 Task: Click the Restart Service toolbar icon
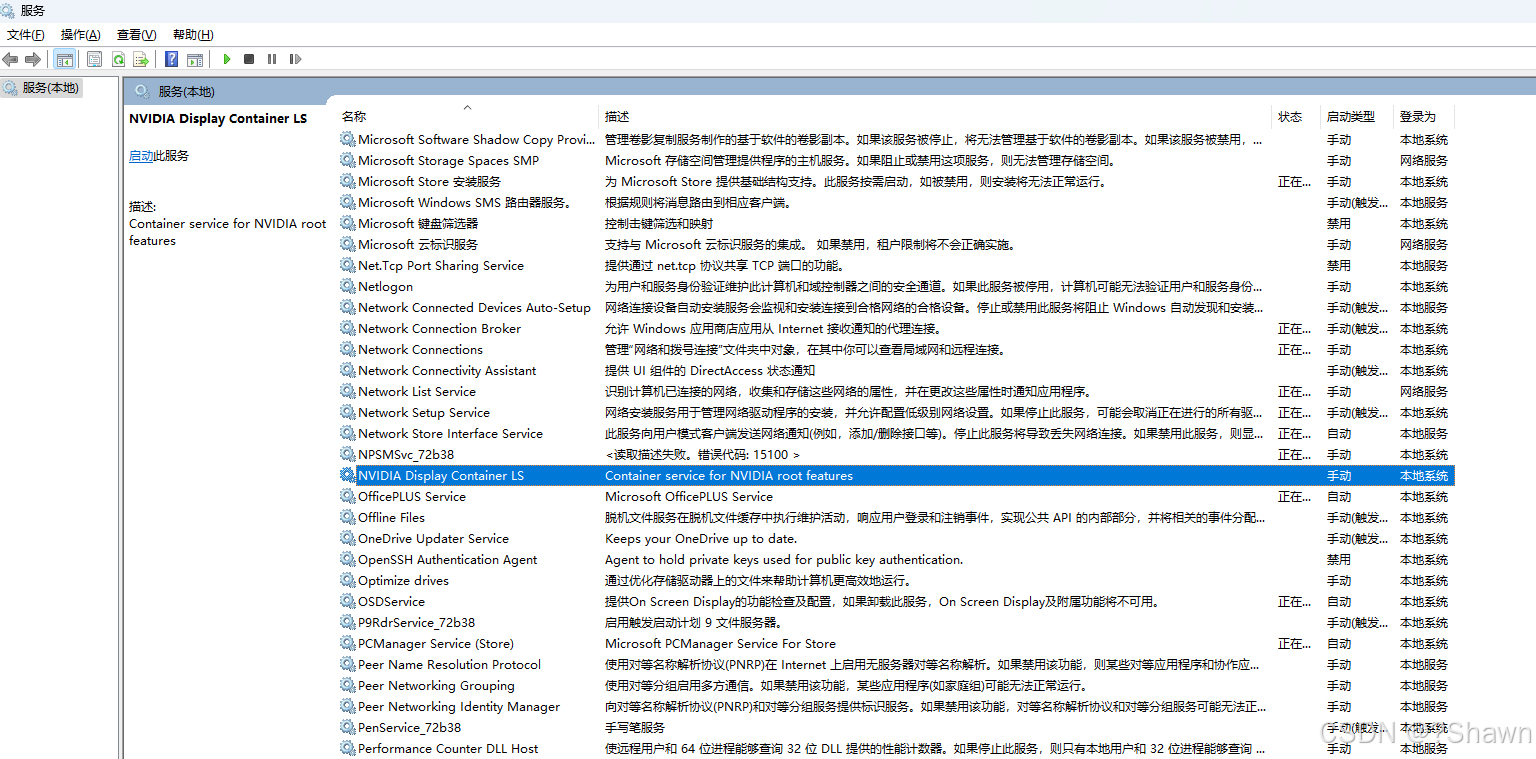click(x=295, y=59)
